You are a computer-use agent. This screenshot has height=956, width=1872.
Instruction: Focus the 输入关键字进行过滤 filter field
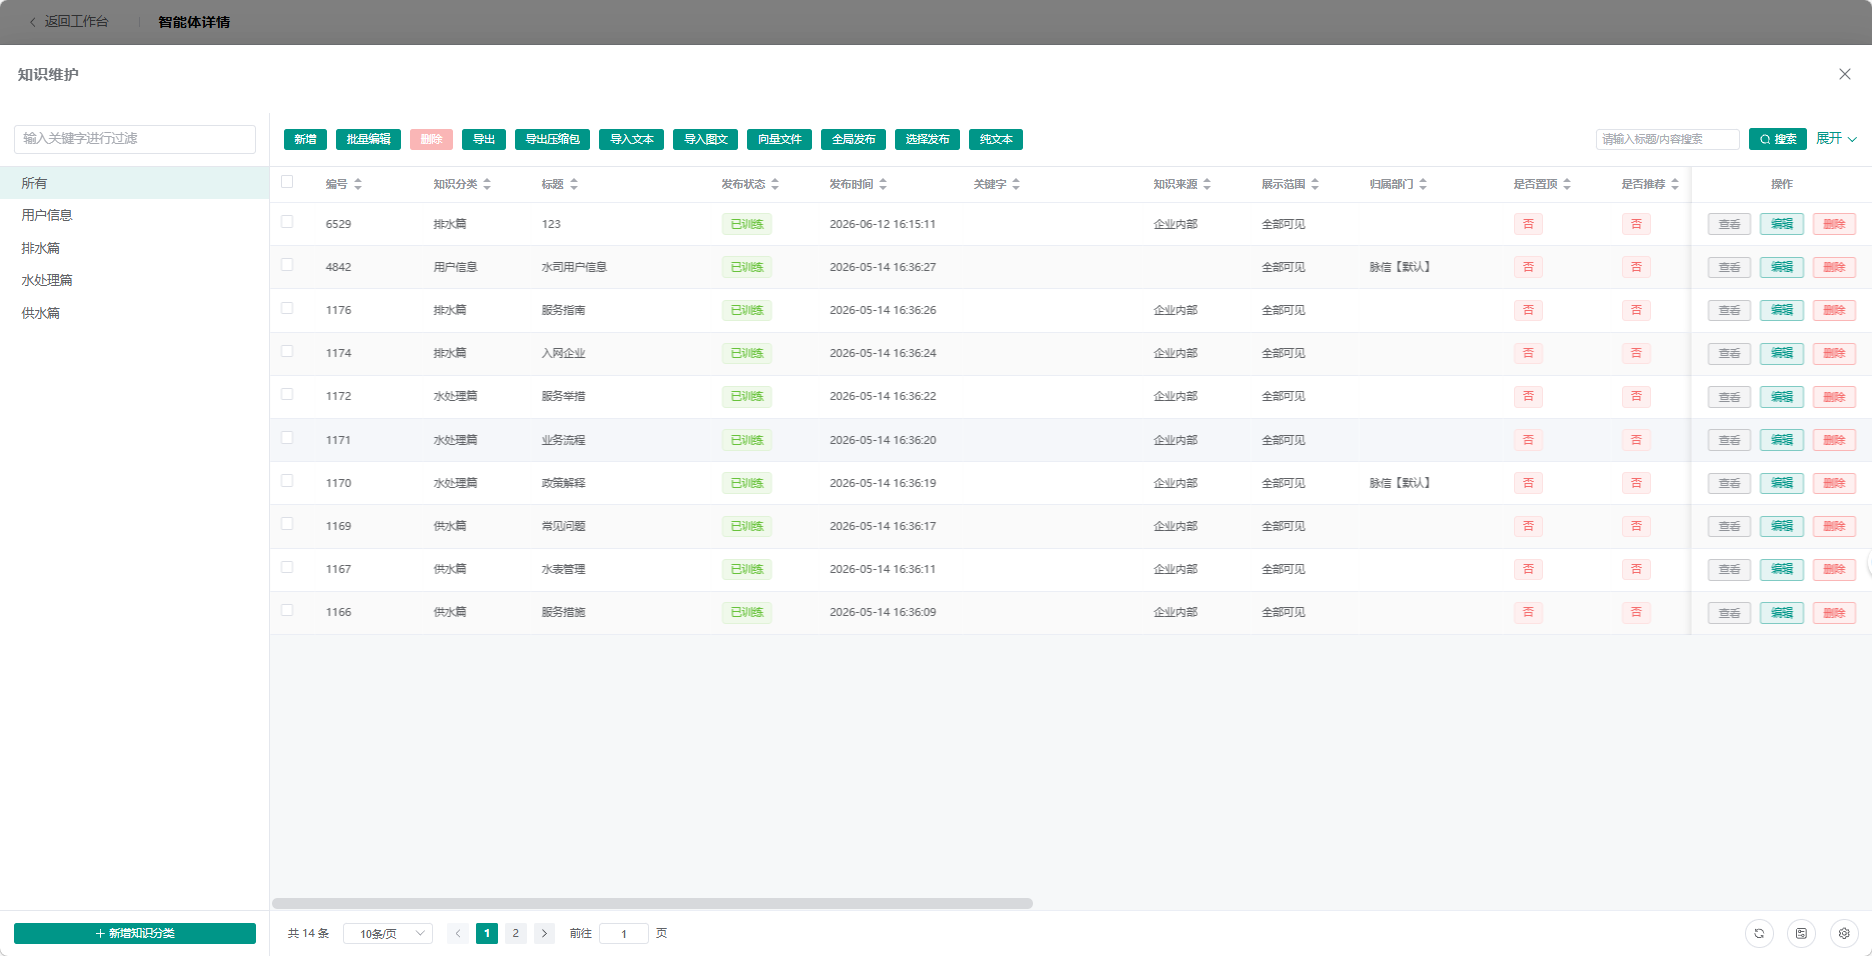135,139
